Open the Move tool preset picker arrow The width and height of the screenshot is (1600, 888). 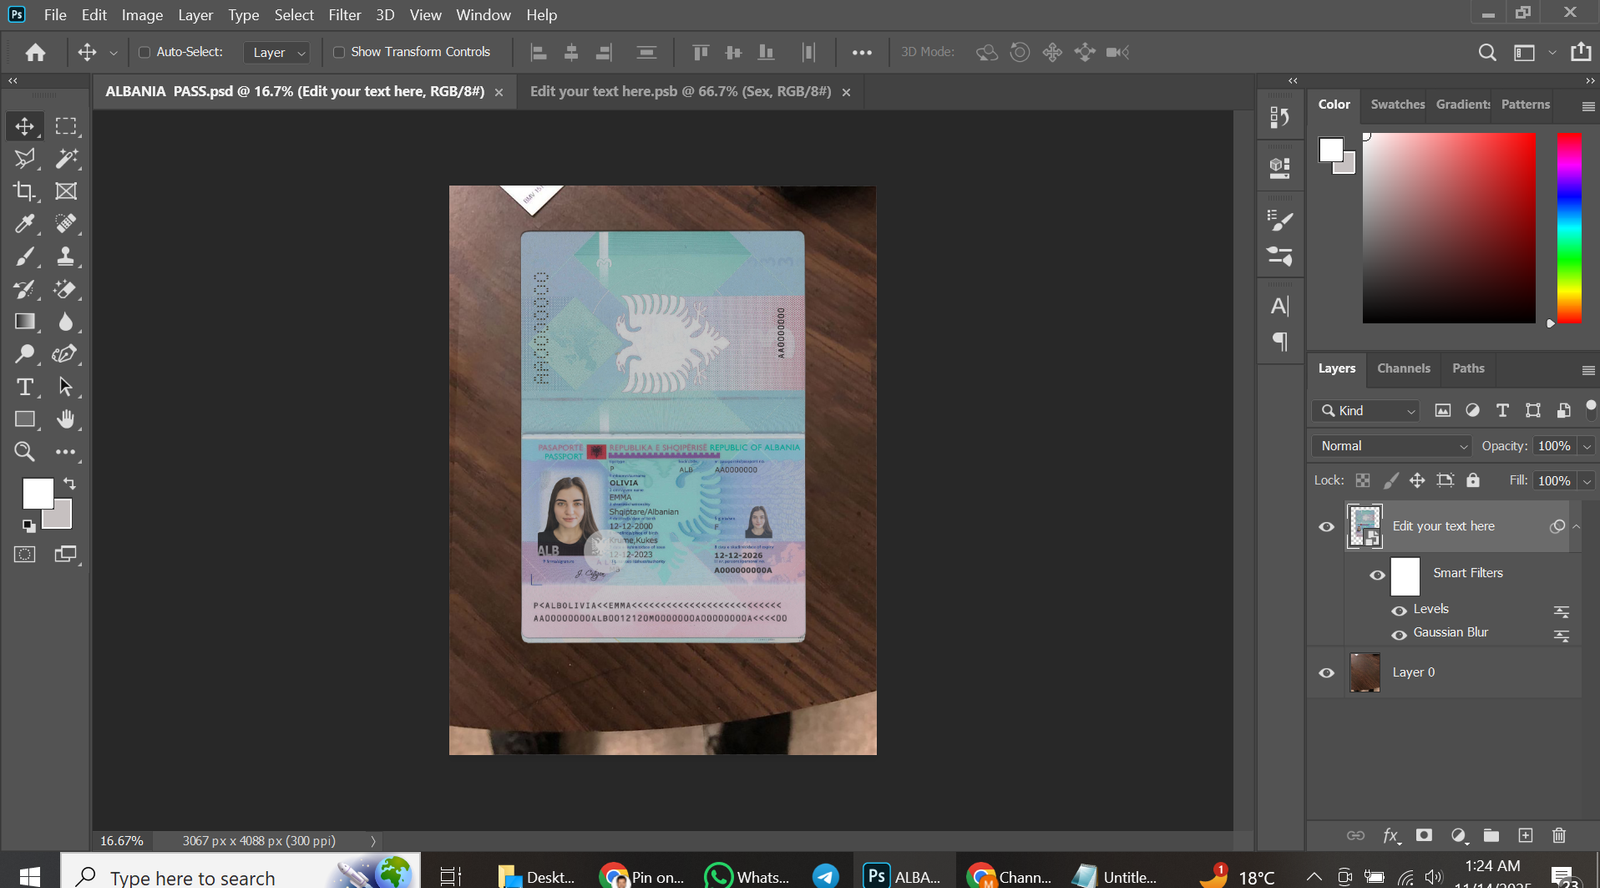[x=113, y=53]
